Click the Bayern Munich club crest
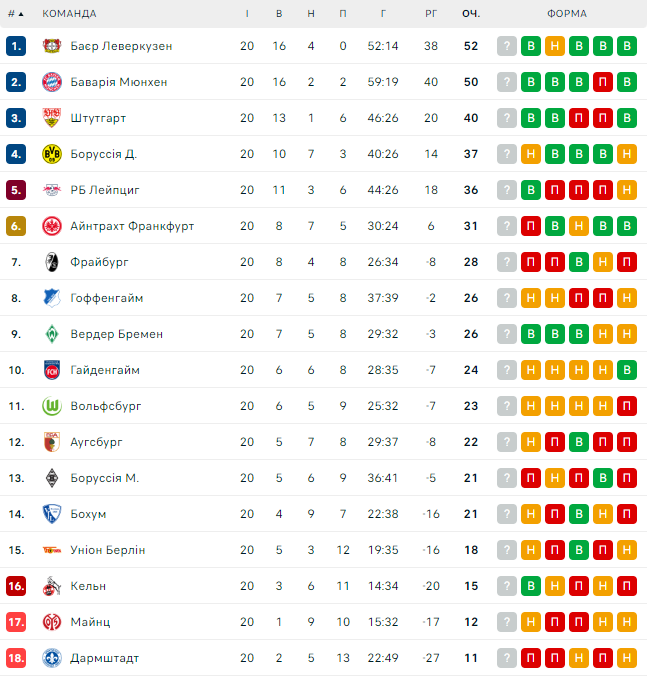The width and height of the screenshot is (654, 678). coord(52,82)
